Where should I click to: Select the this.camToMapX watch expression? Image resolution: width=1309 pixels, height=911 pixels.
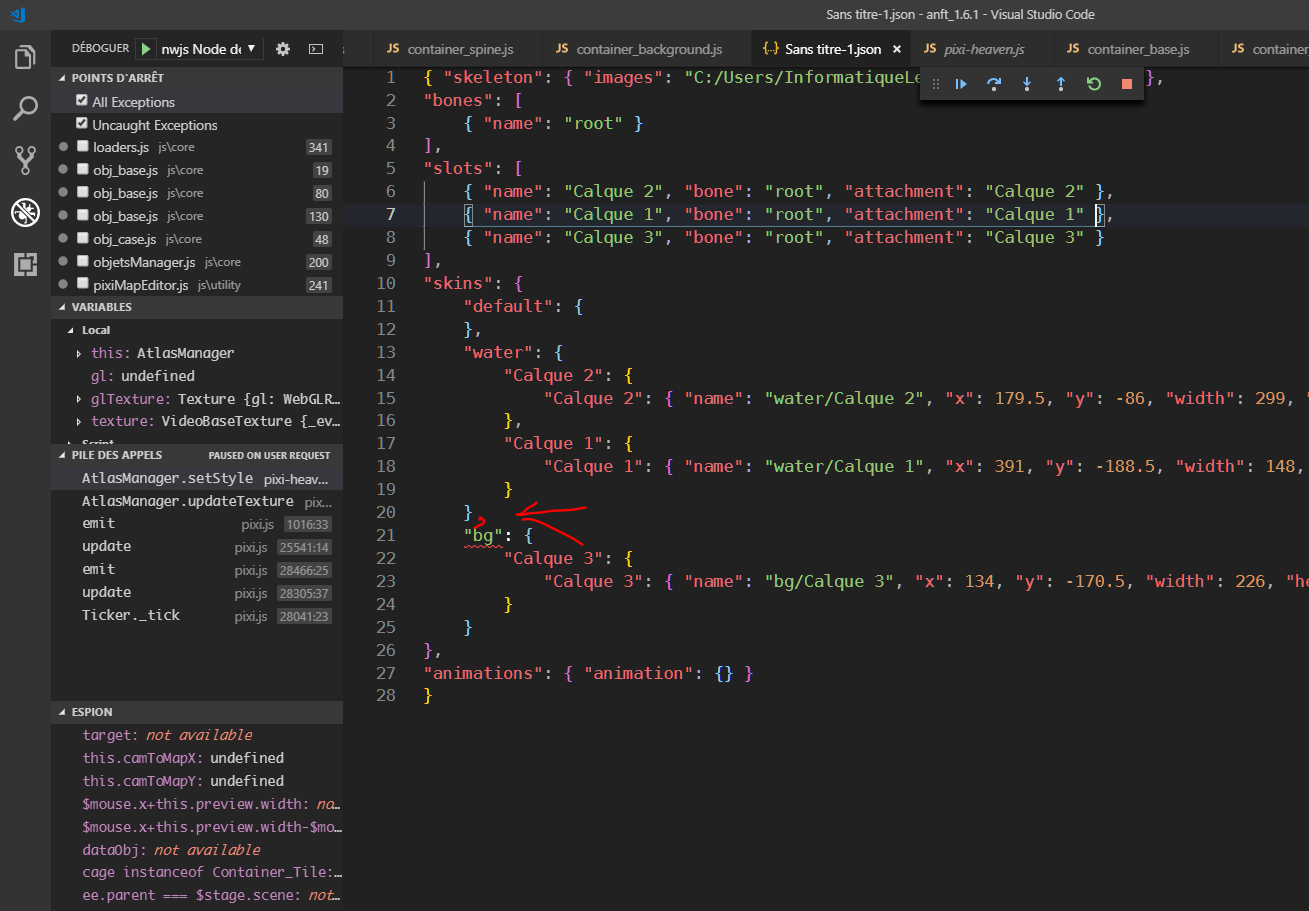197,758
